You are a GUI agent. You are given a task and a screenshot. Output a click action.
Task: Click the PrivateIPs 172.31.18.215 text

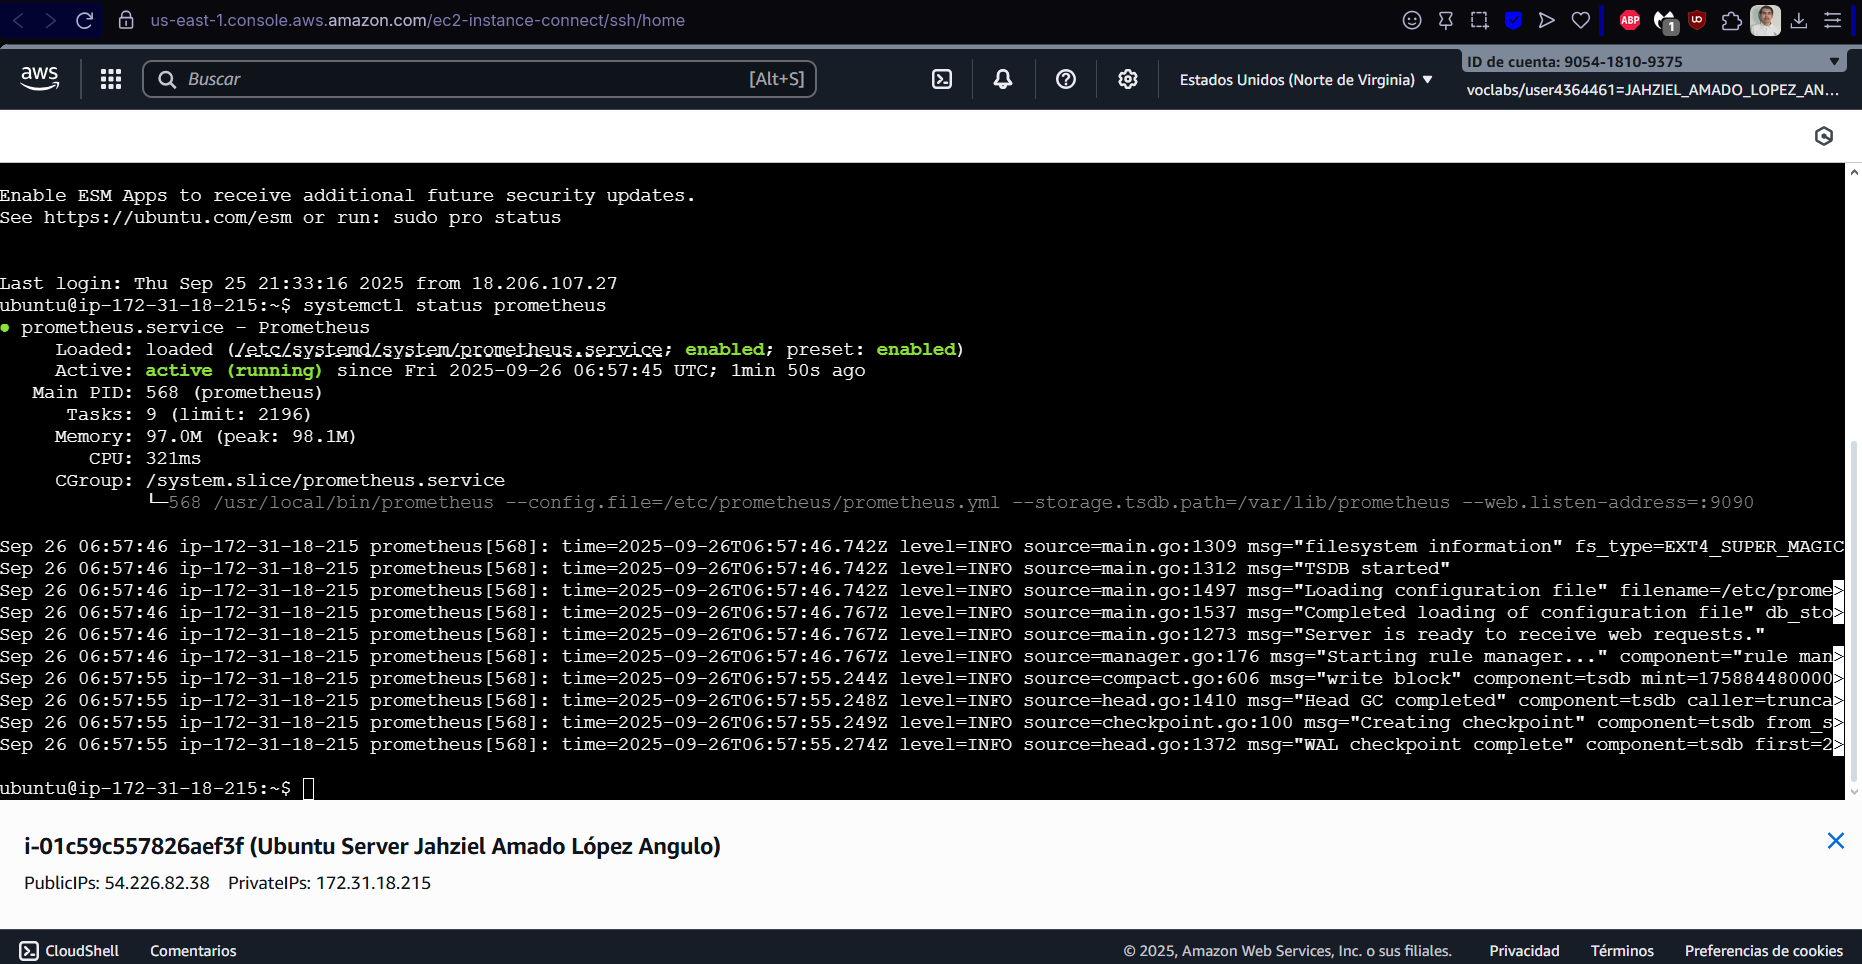point(329,883)
